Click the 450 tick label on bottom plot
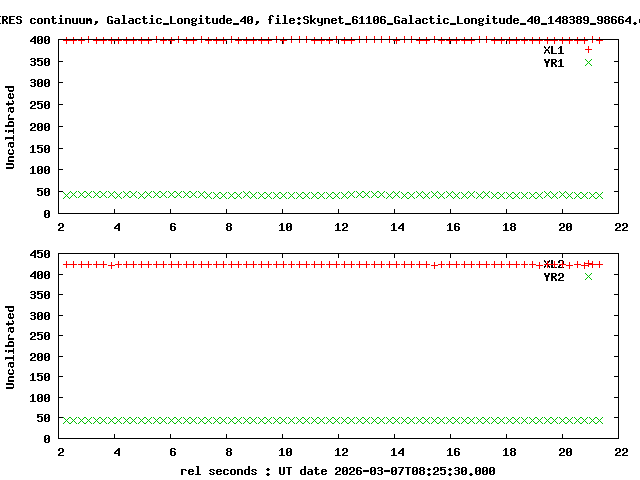640x480 pixels. click(x=40, y=254)
